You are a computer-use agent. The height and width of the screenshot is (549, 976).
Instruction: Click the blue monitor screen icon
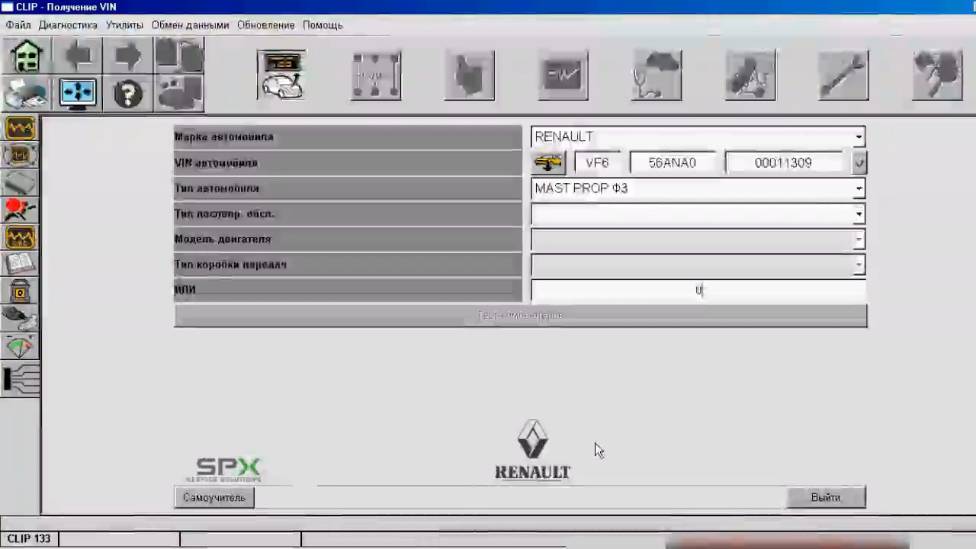[77, 93]
